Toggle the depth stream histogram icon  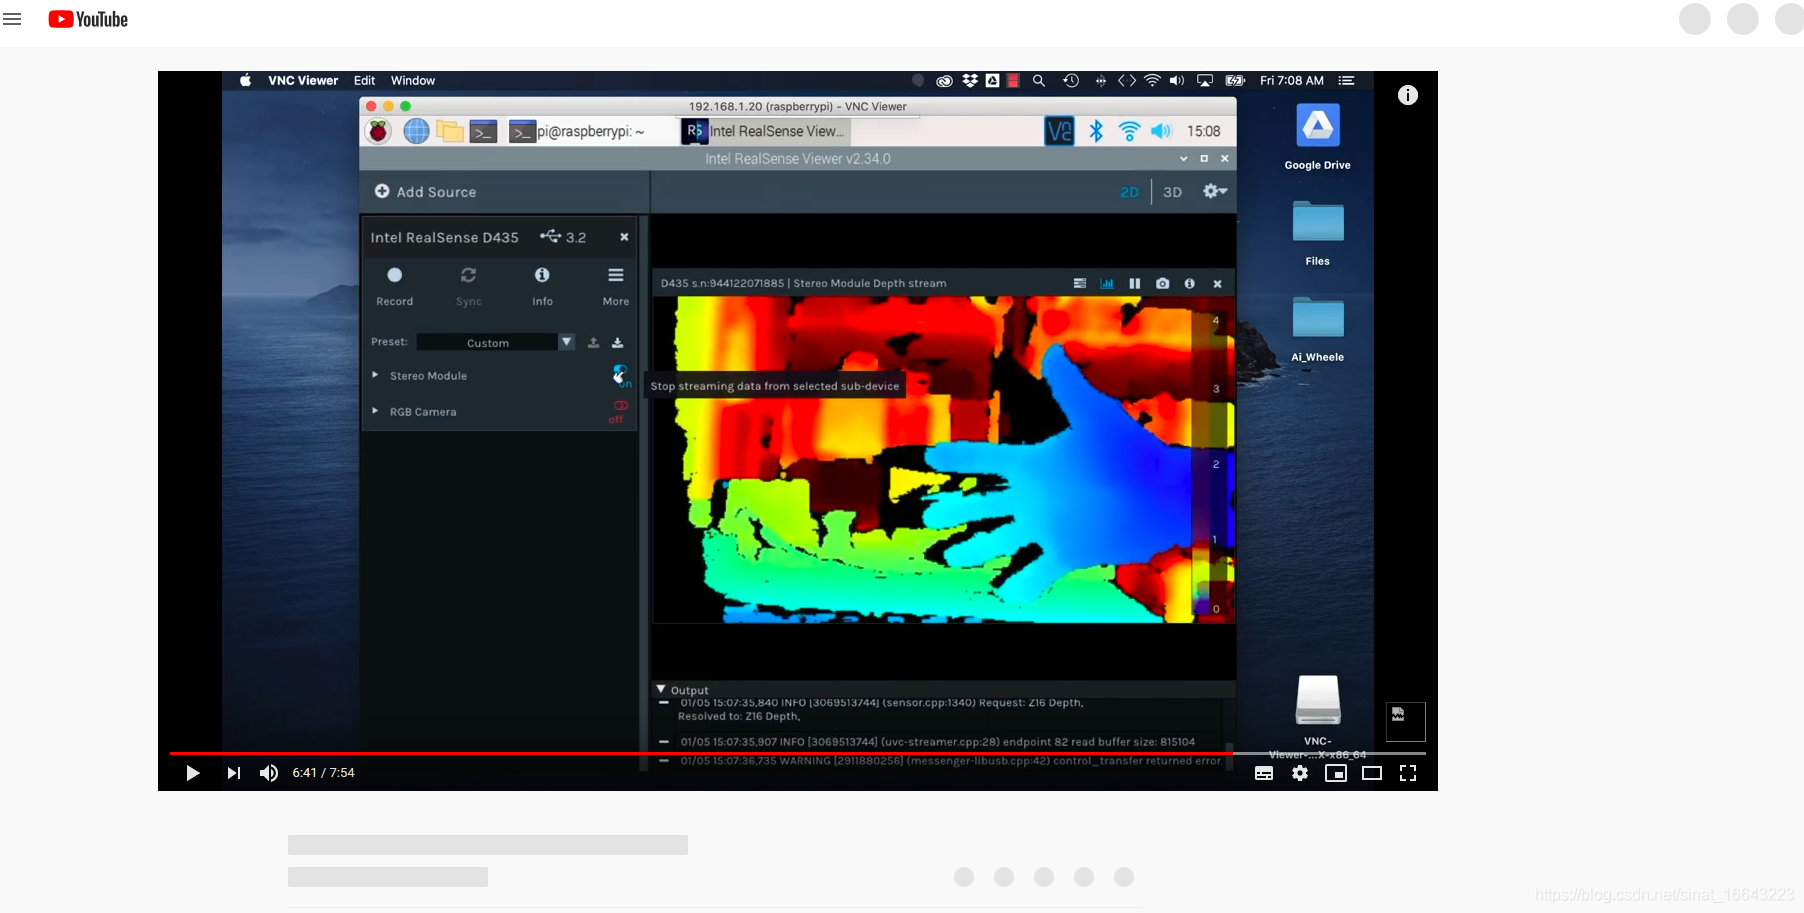[x=1107, y=284]
